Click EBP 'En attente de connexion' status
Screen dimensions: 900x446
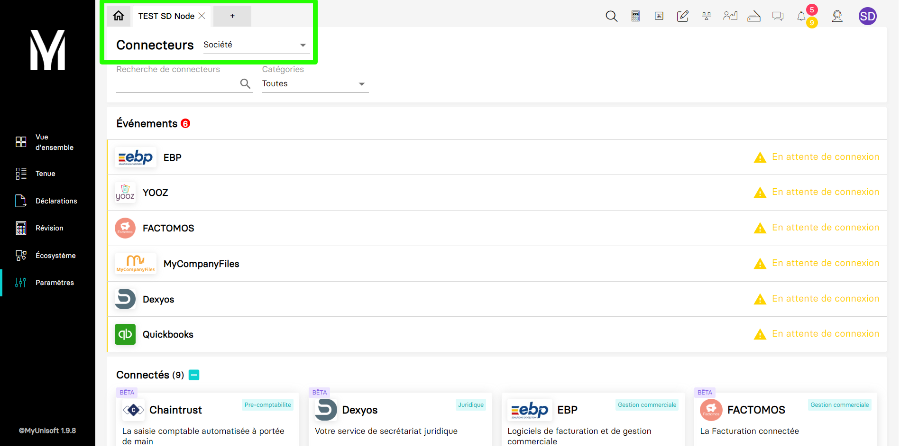(825, 157)
